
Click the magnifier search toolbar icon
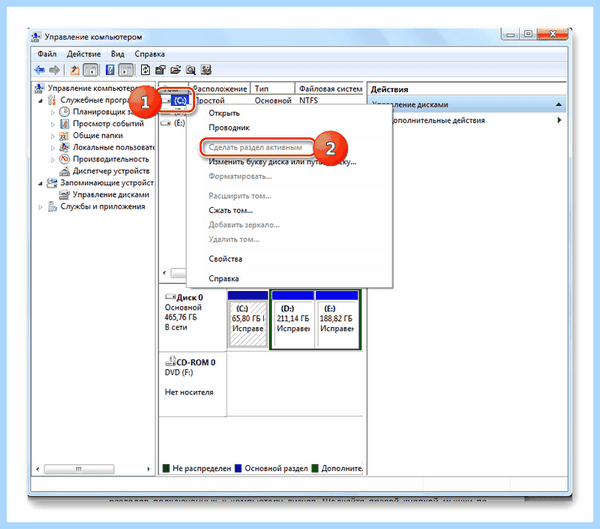point(191,70)
